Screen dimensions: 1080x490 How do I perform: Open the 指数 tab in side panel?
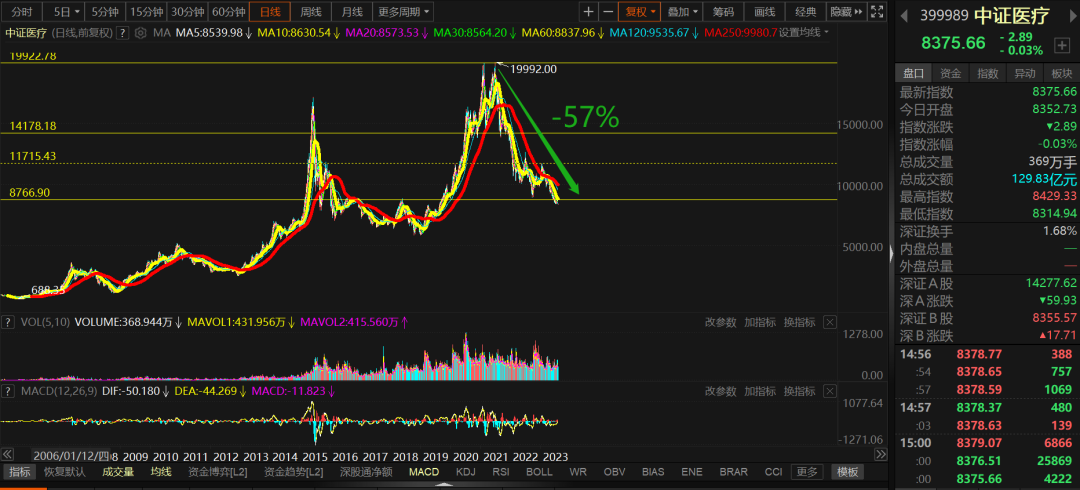click(988, 73)
